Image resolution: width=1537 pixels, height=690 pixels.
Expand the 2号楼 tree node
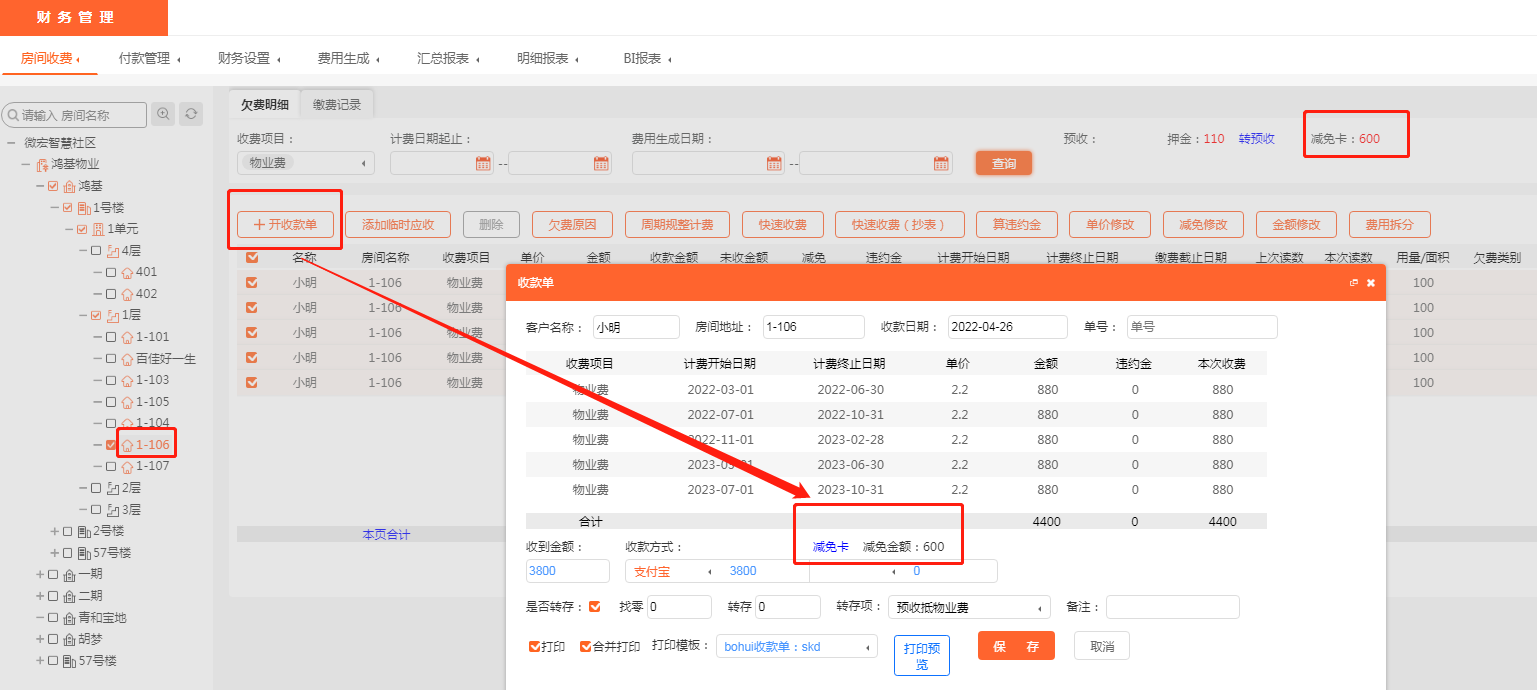tap(54, 531)
